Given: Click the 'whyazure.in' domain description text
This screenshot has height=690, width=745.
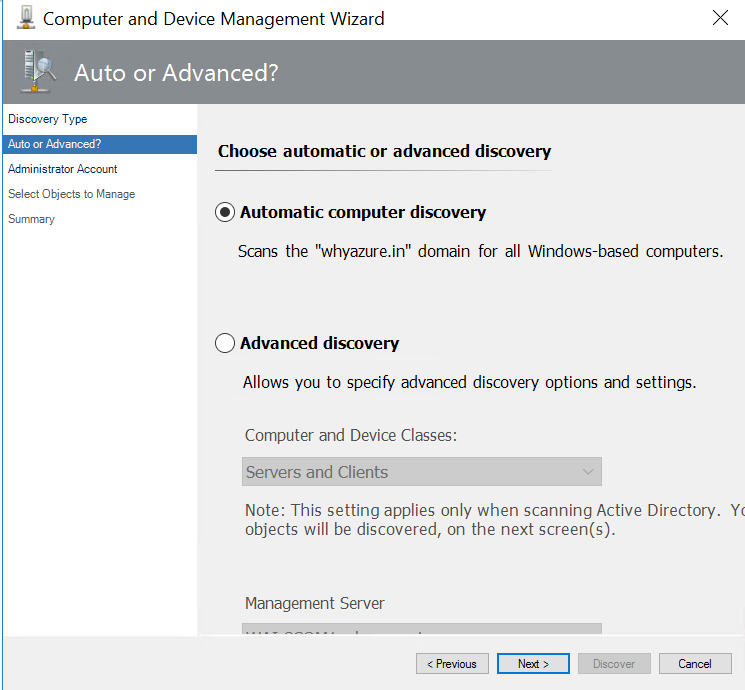Looking at the screenshot, I should point(480,251).
